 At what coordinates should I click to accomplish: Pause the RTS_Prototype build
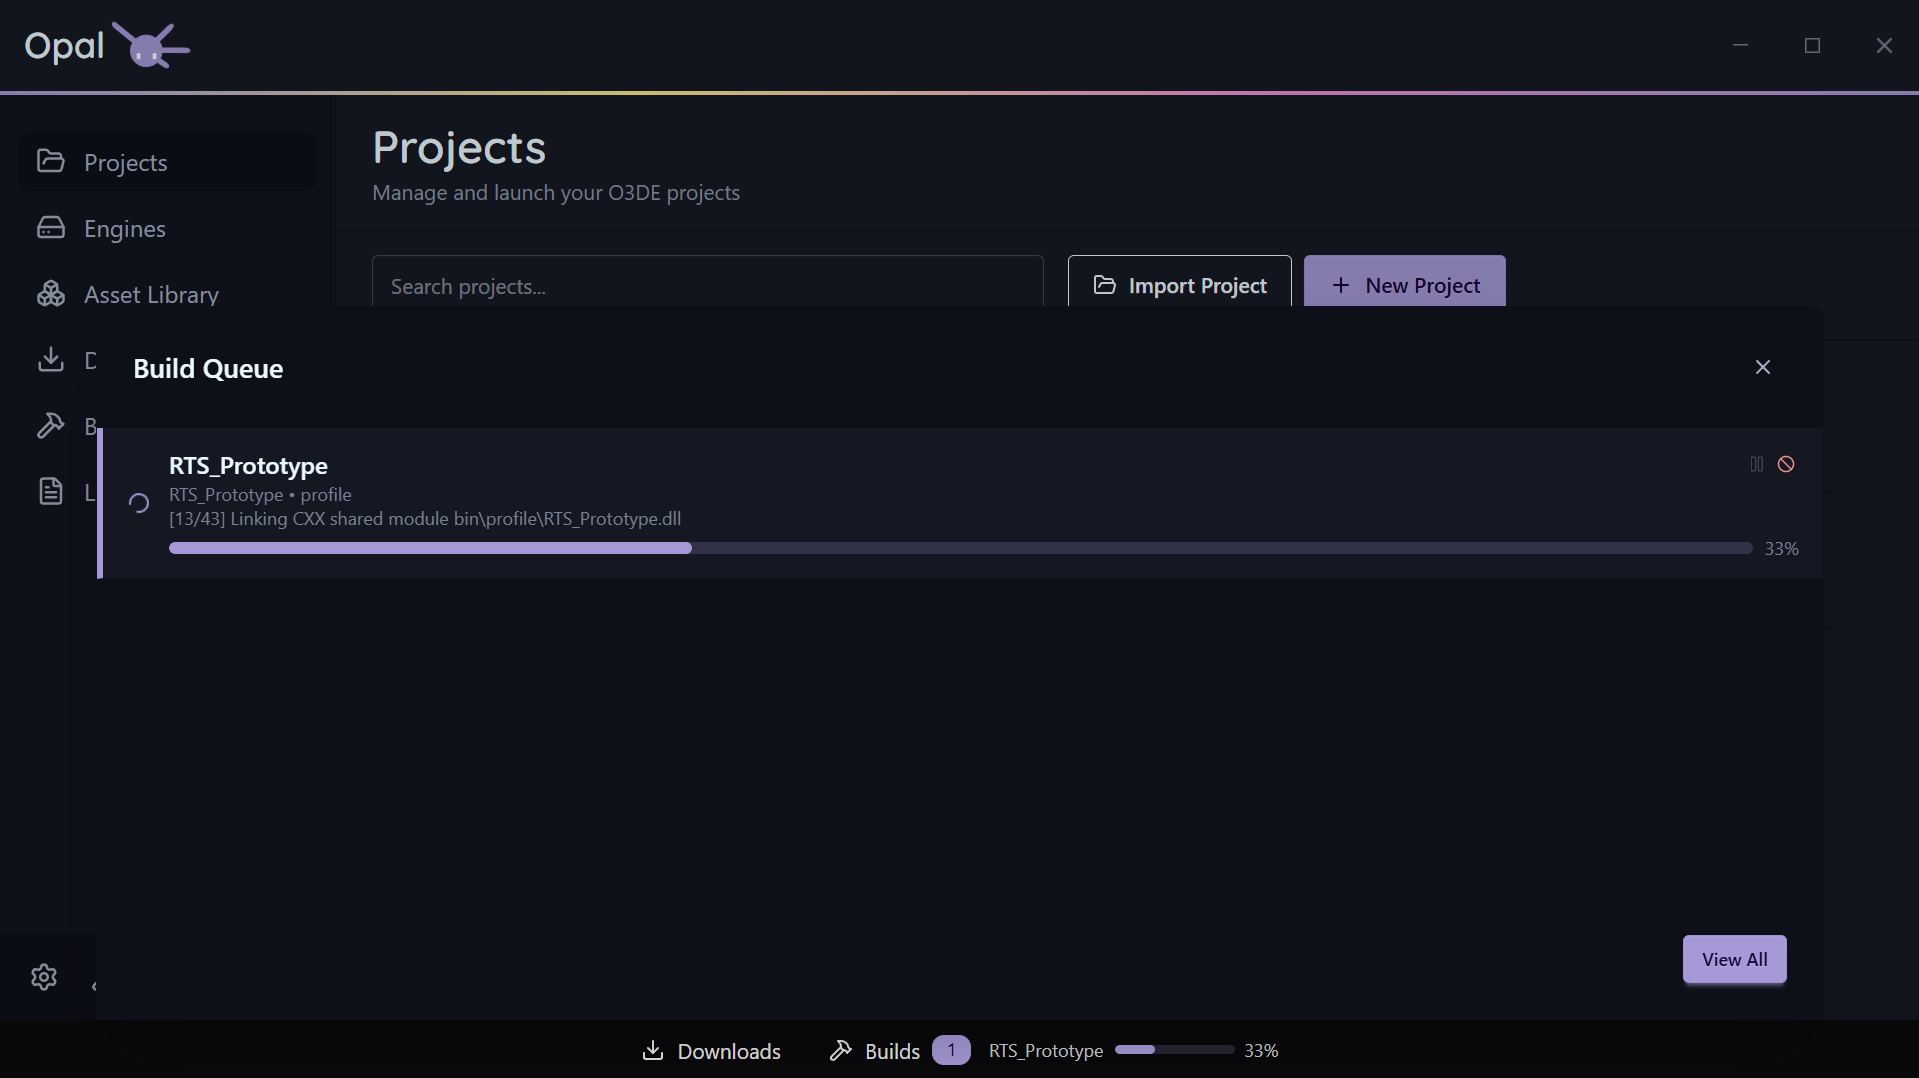click(1757, 464)
